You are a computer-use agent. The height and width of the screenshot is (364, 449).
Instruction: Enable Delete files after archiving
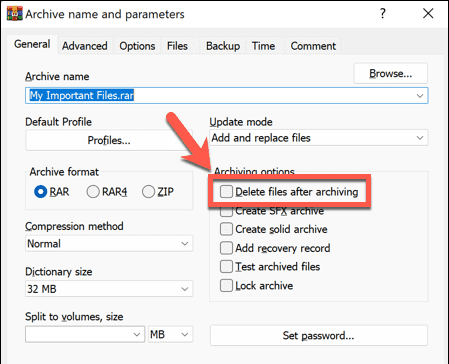pos(226,192)
